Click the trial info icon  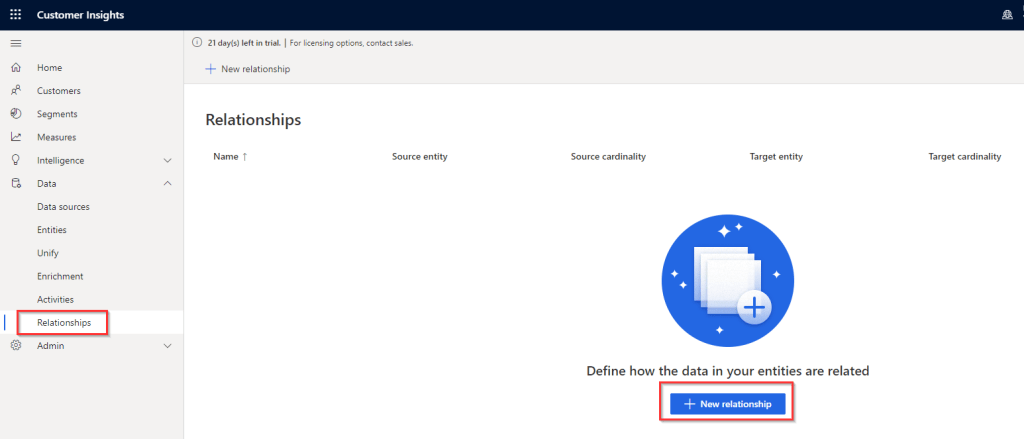198,43
